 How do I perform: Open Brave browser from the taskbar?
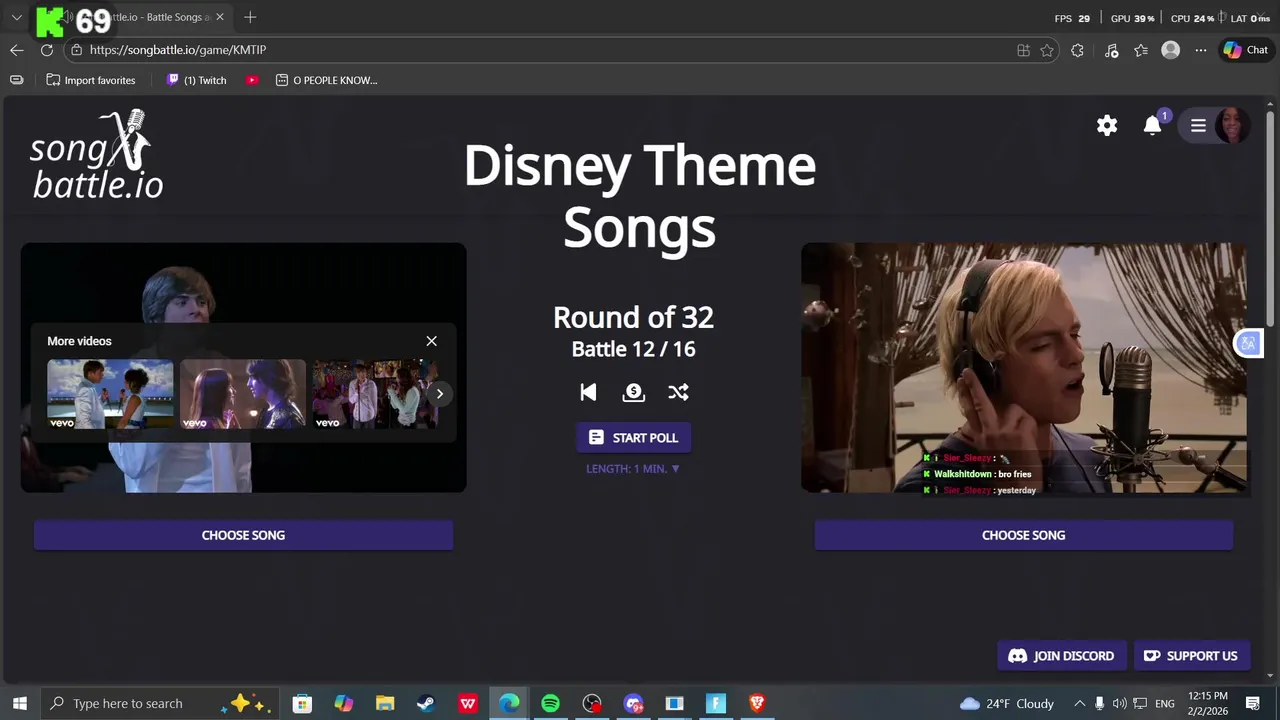[757, 703]
